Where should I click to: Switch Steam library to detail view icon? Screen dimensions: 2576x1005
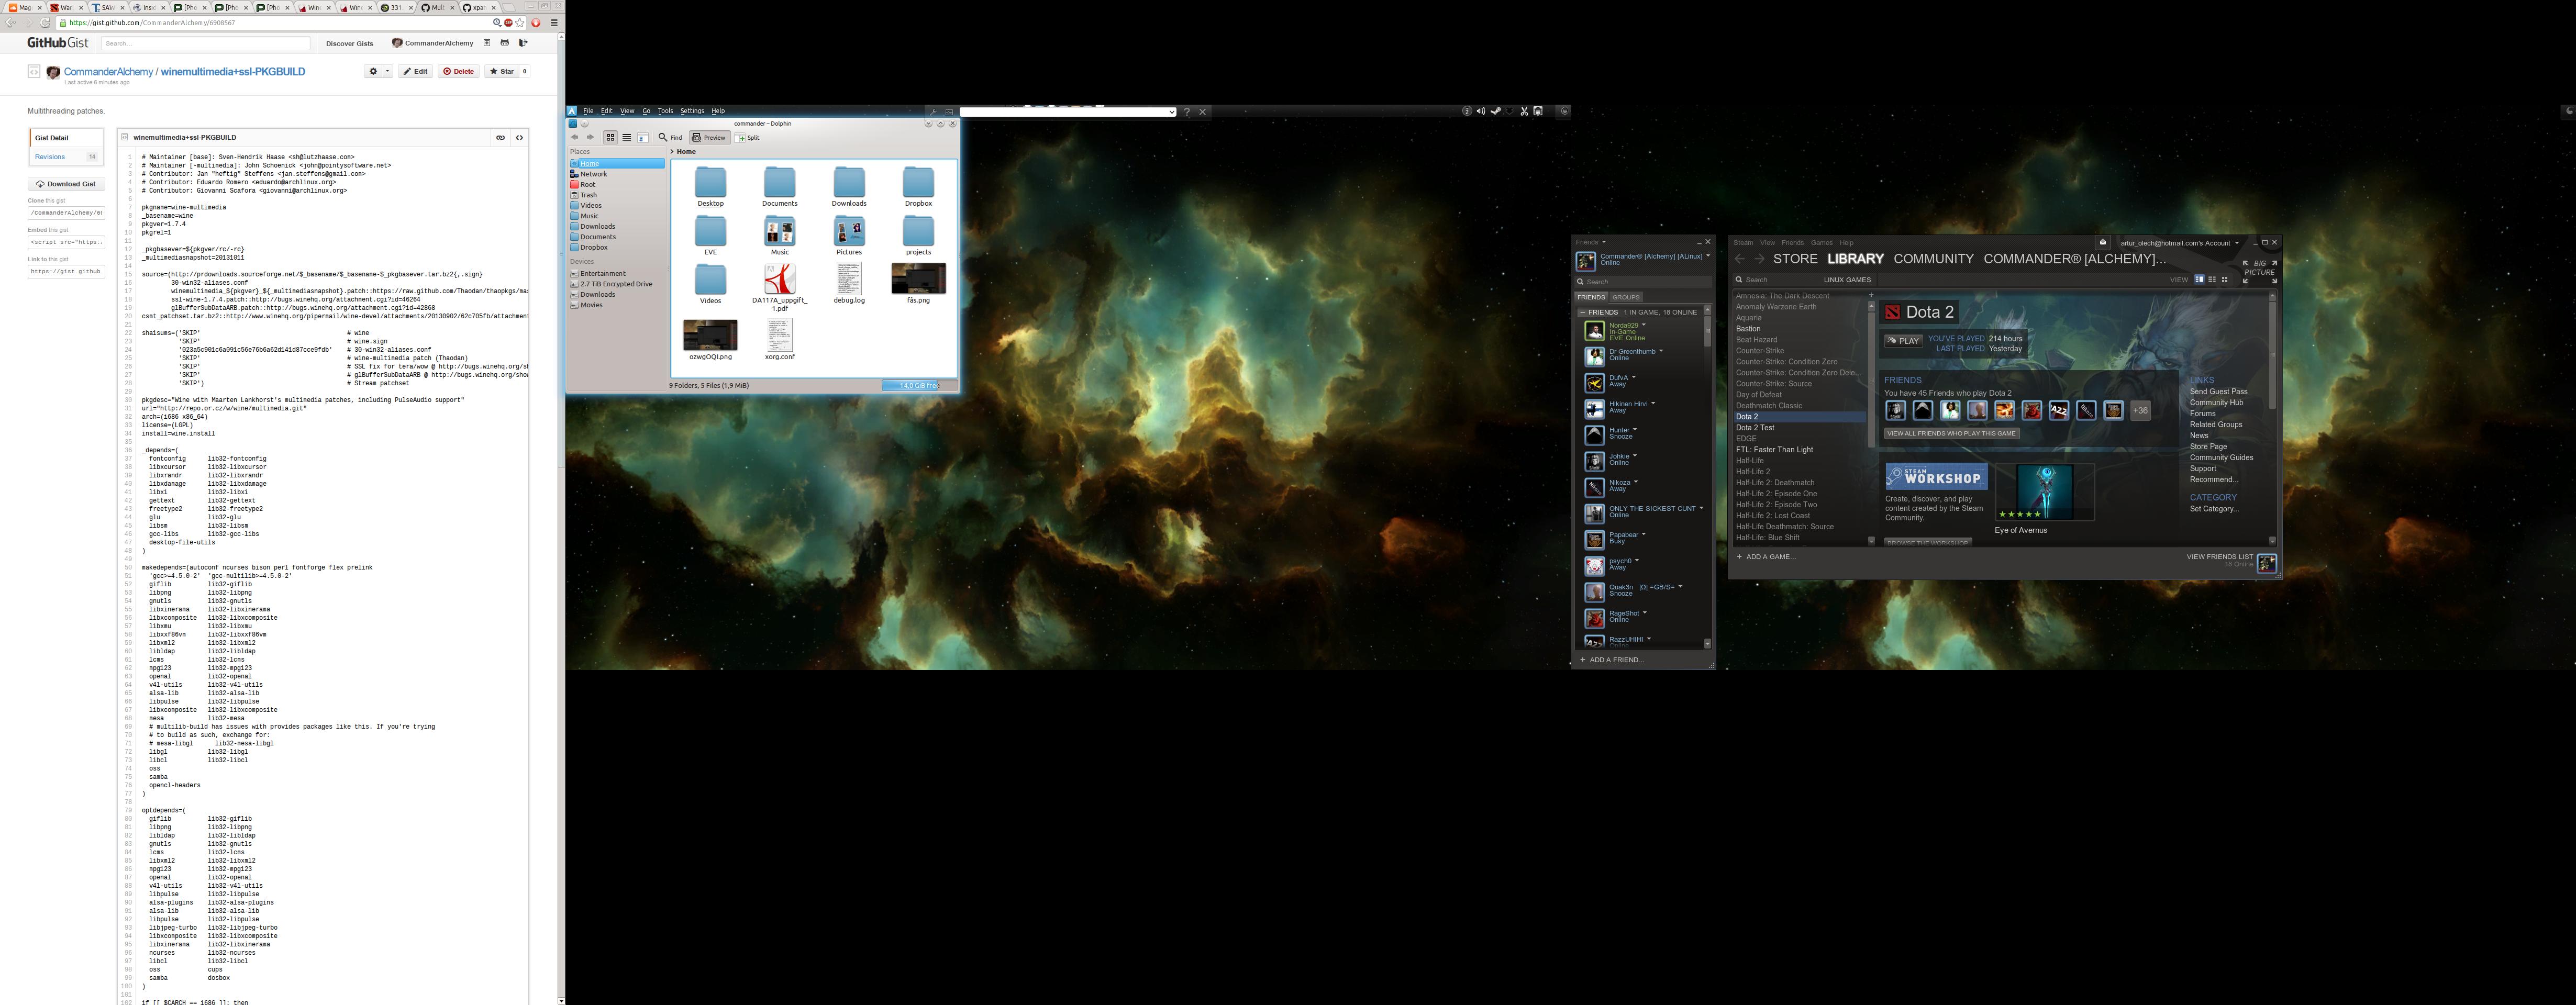2200,280
